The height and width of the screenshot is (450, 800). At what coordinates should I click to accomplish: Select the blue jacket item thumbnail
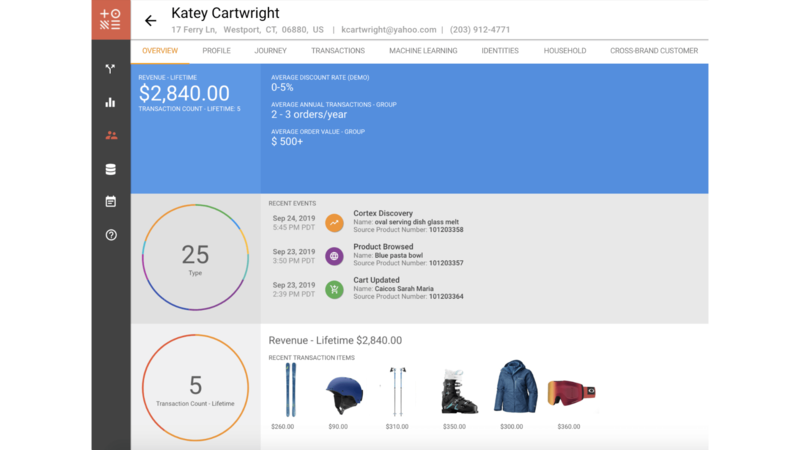tap(515, 386)
